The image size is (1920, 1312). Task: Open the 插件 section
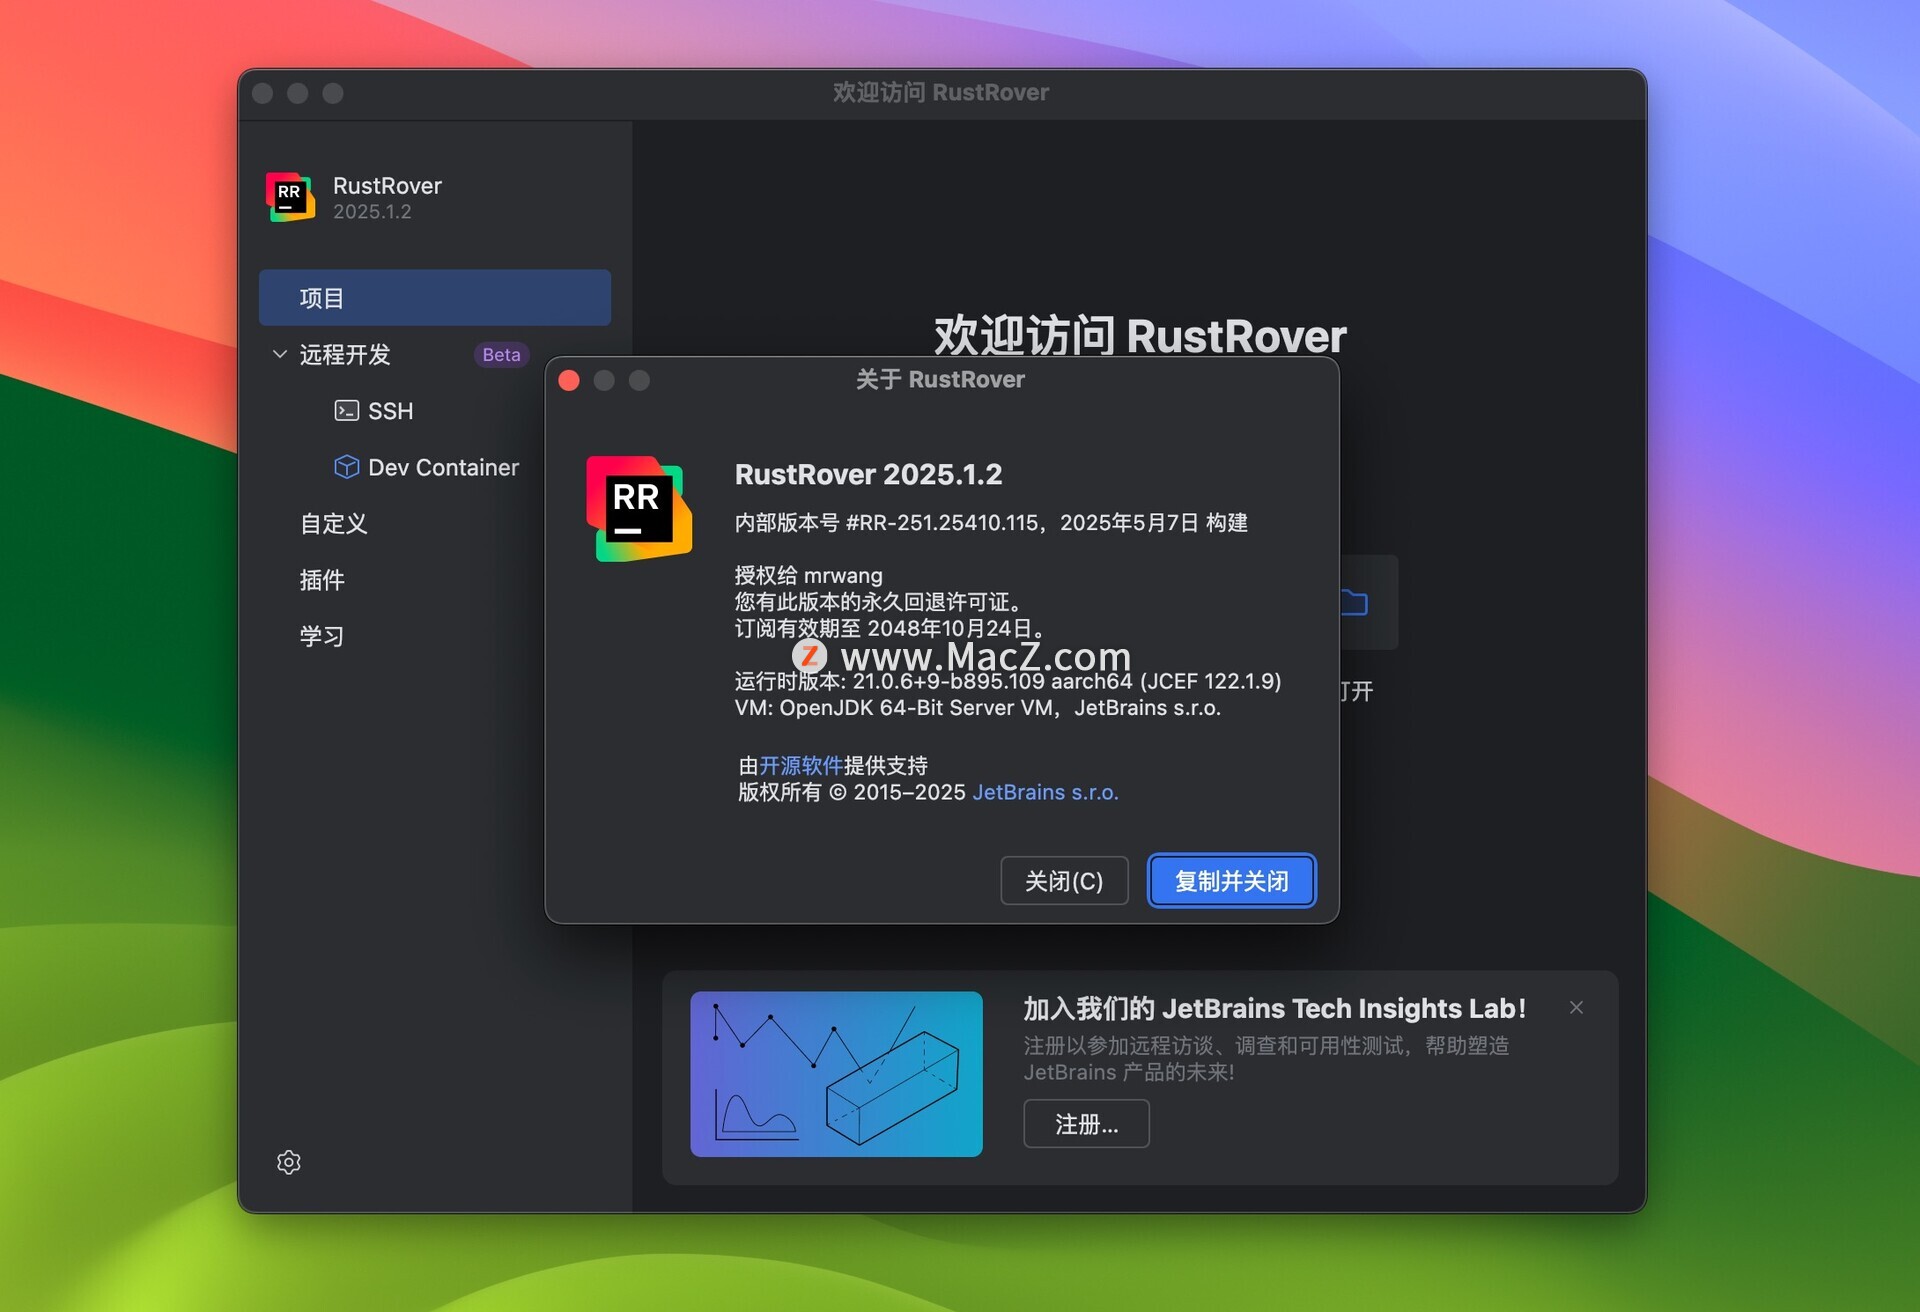click(x=322, y=580)
